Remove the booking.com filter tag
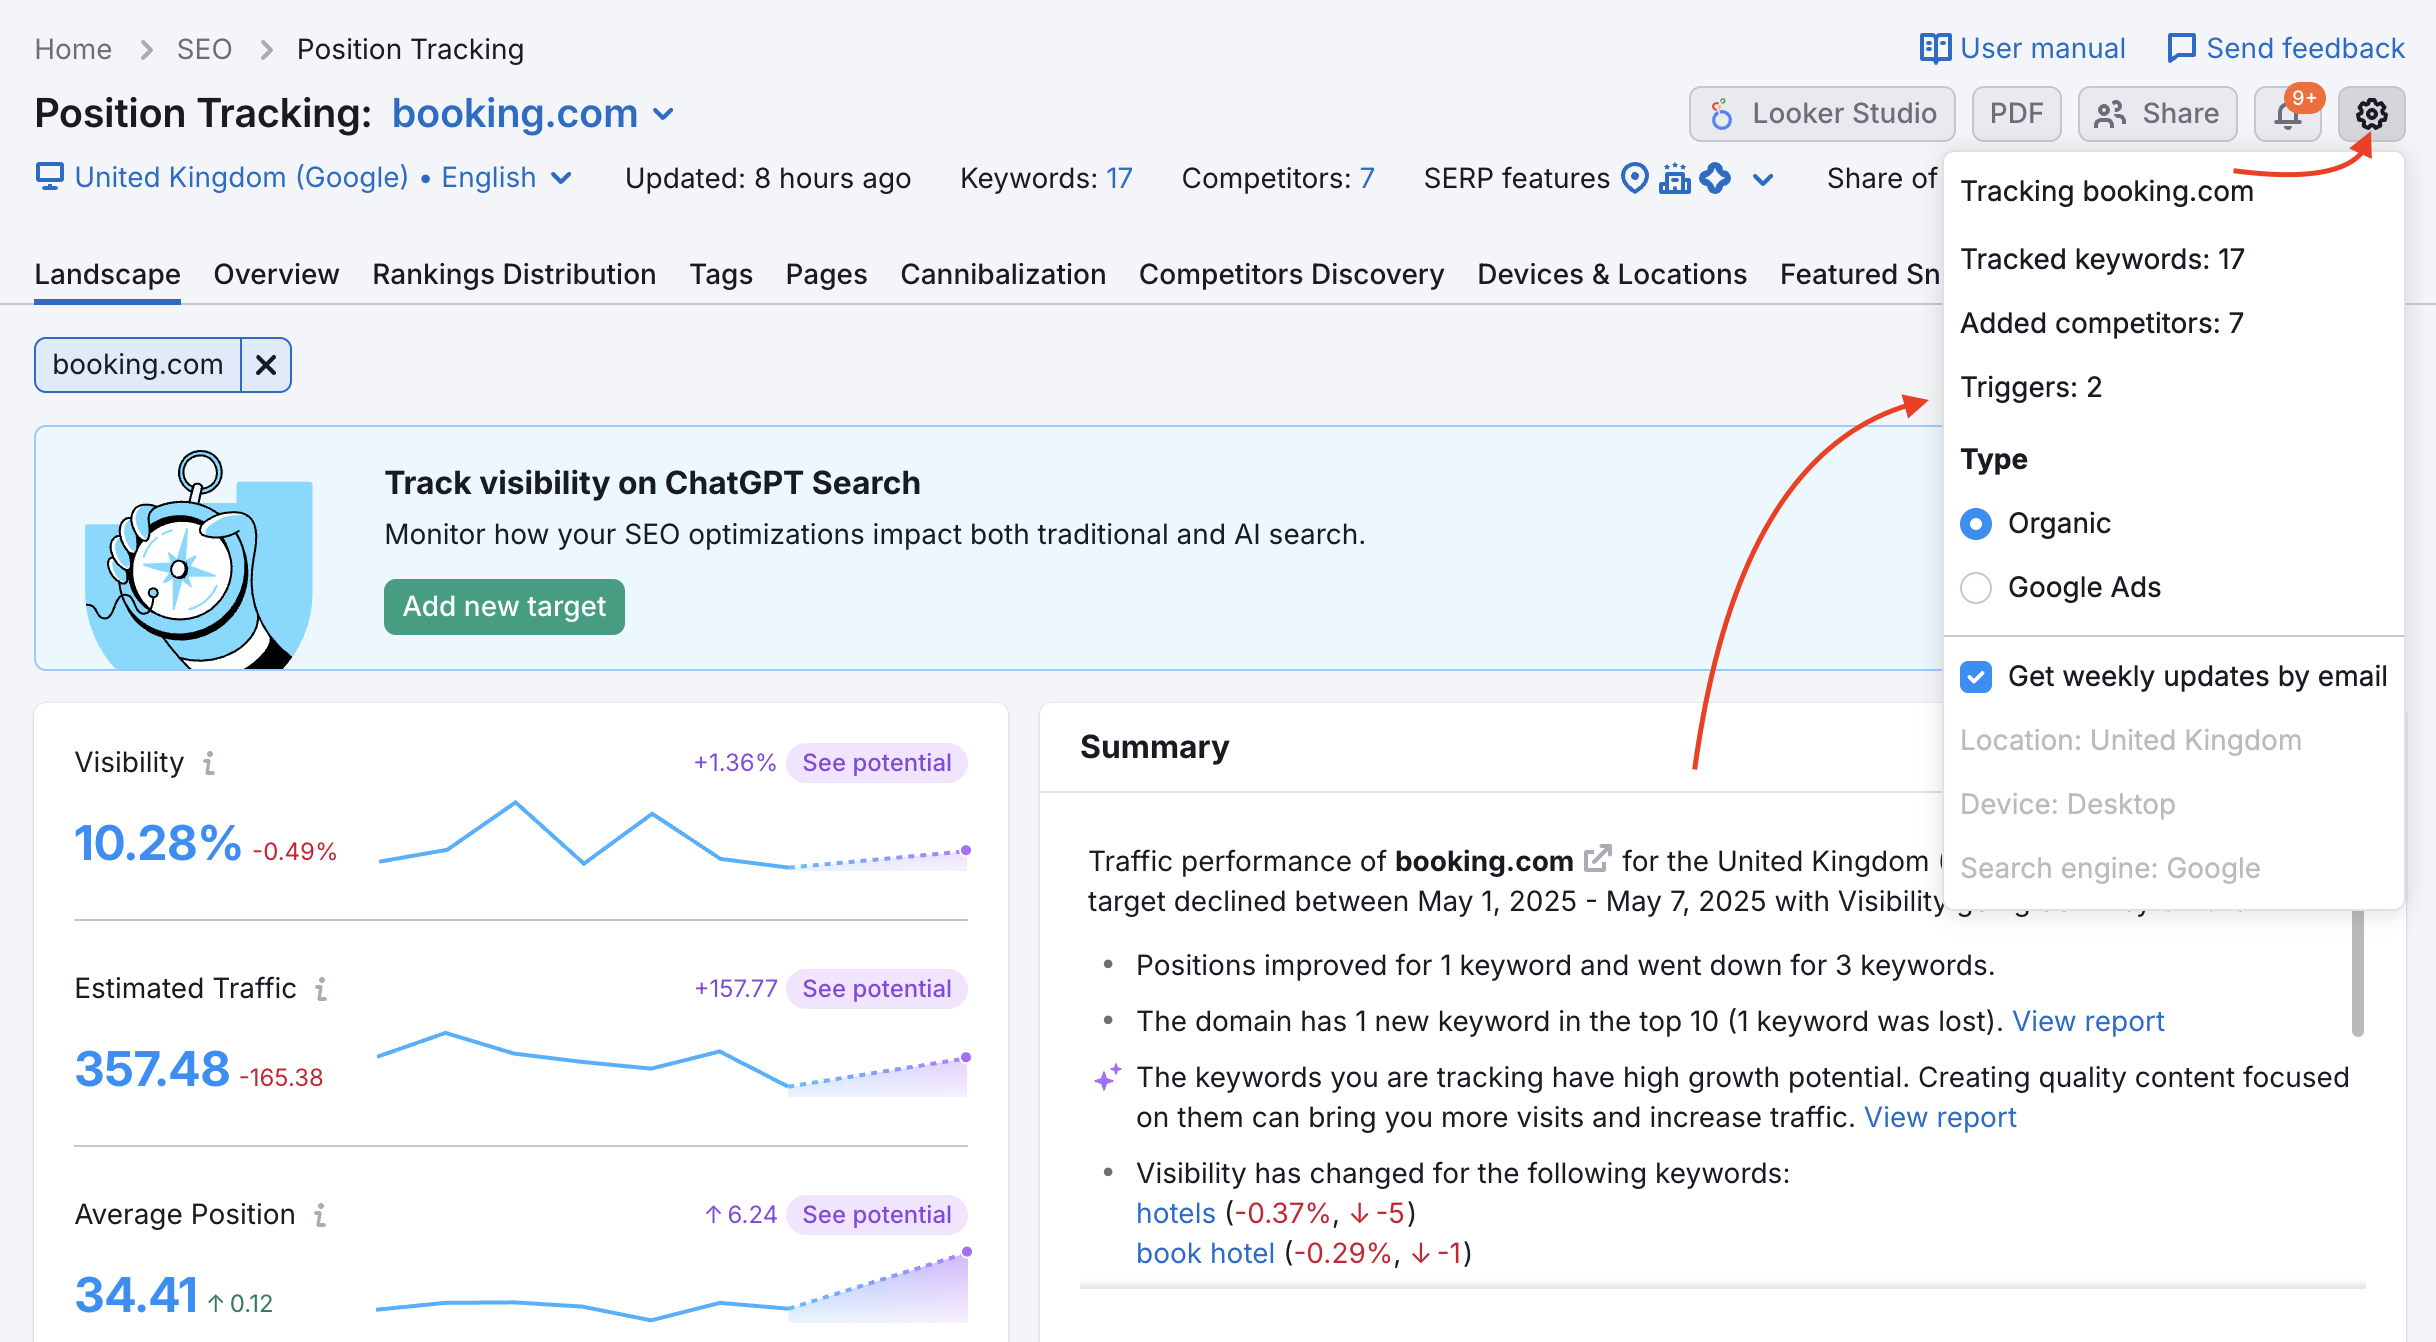Screen dimensions: 2436x1342 click(265, 365)
